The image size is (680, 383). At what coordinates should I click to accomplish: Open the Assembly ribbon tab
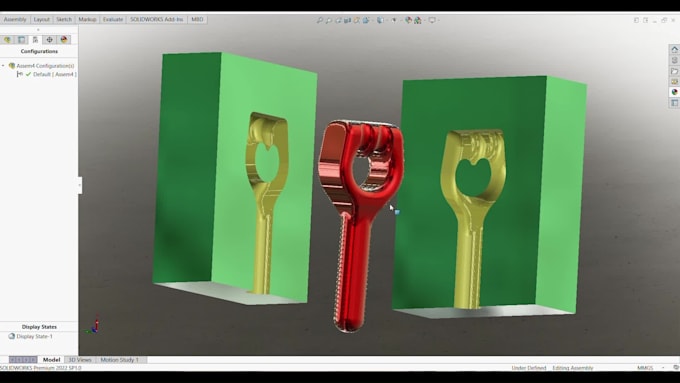click(15, 20)
